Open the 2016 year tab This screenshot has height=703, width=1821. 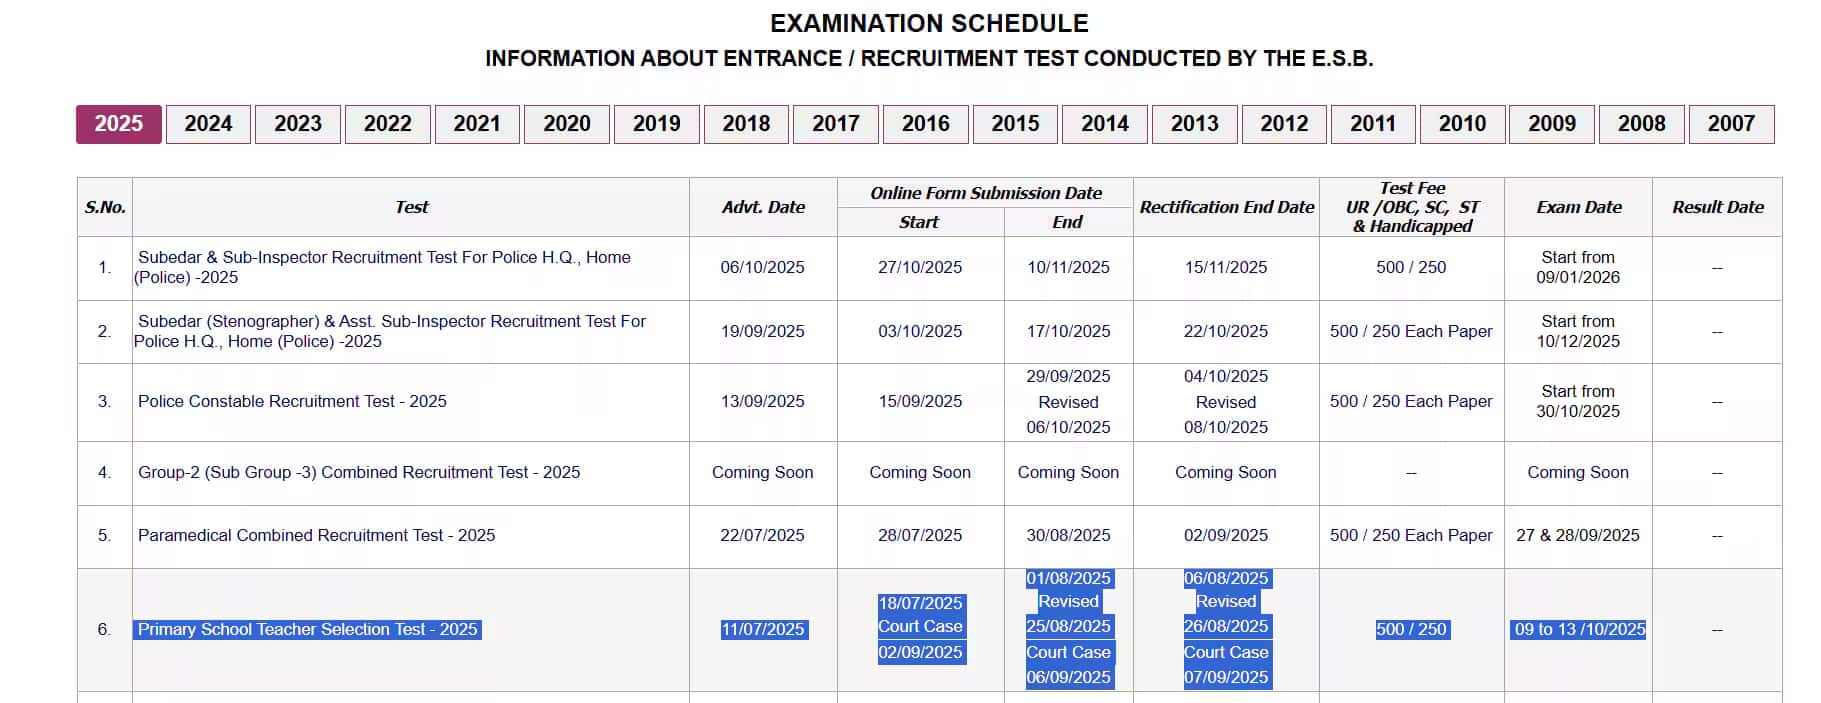[x=925, y=124]
